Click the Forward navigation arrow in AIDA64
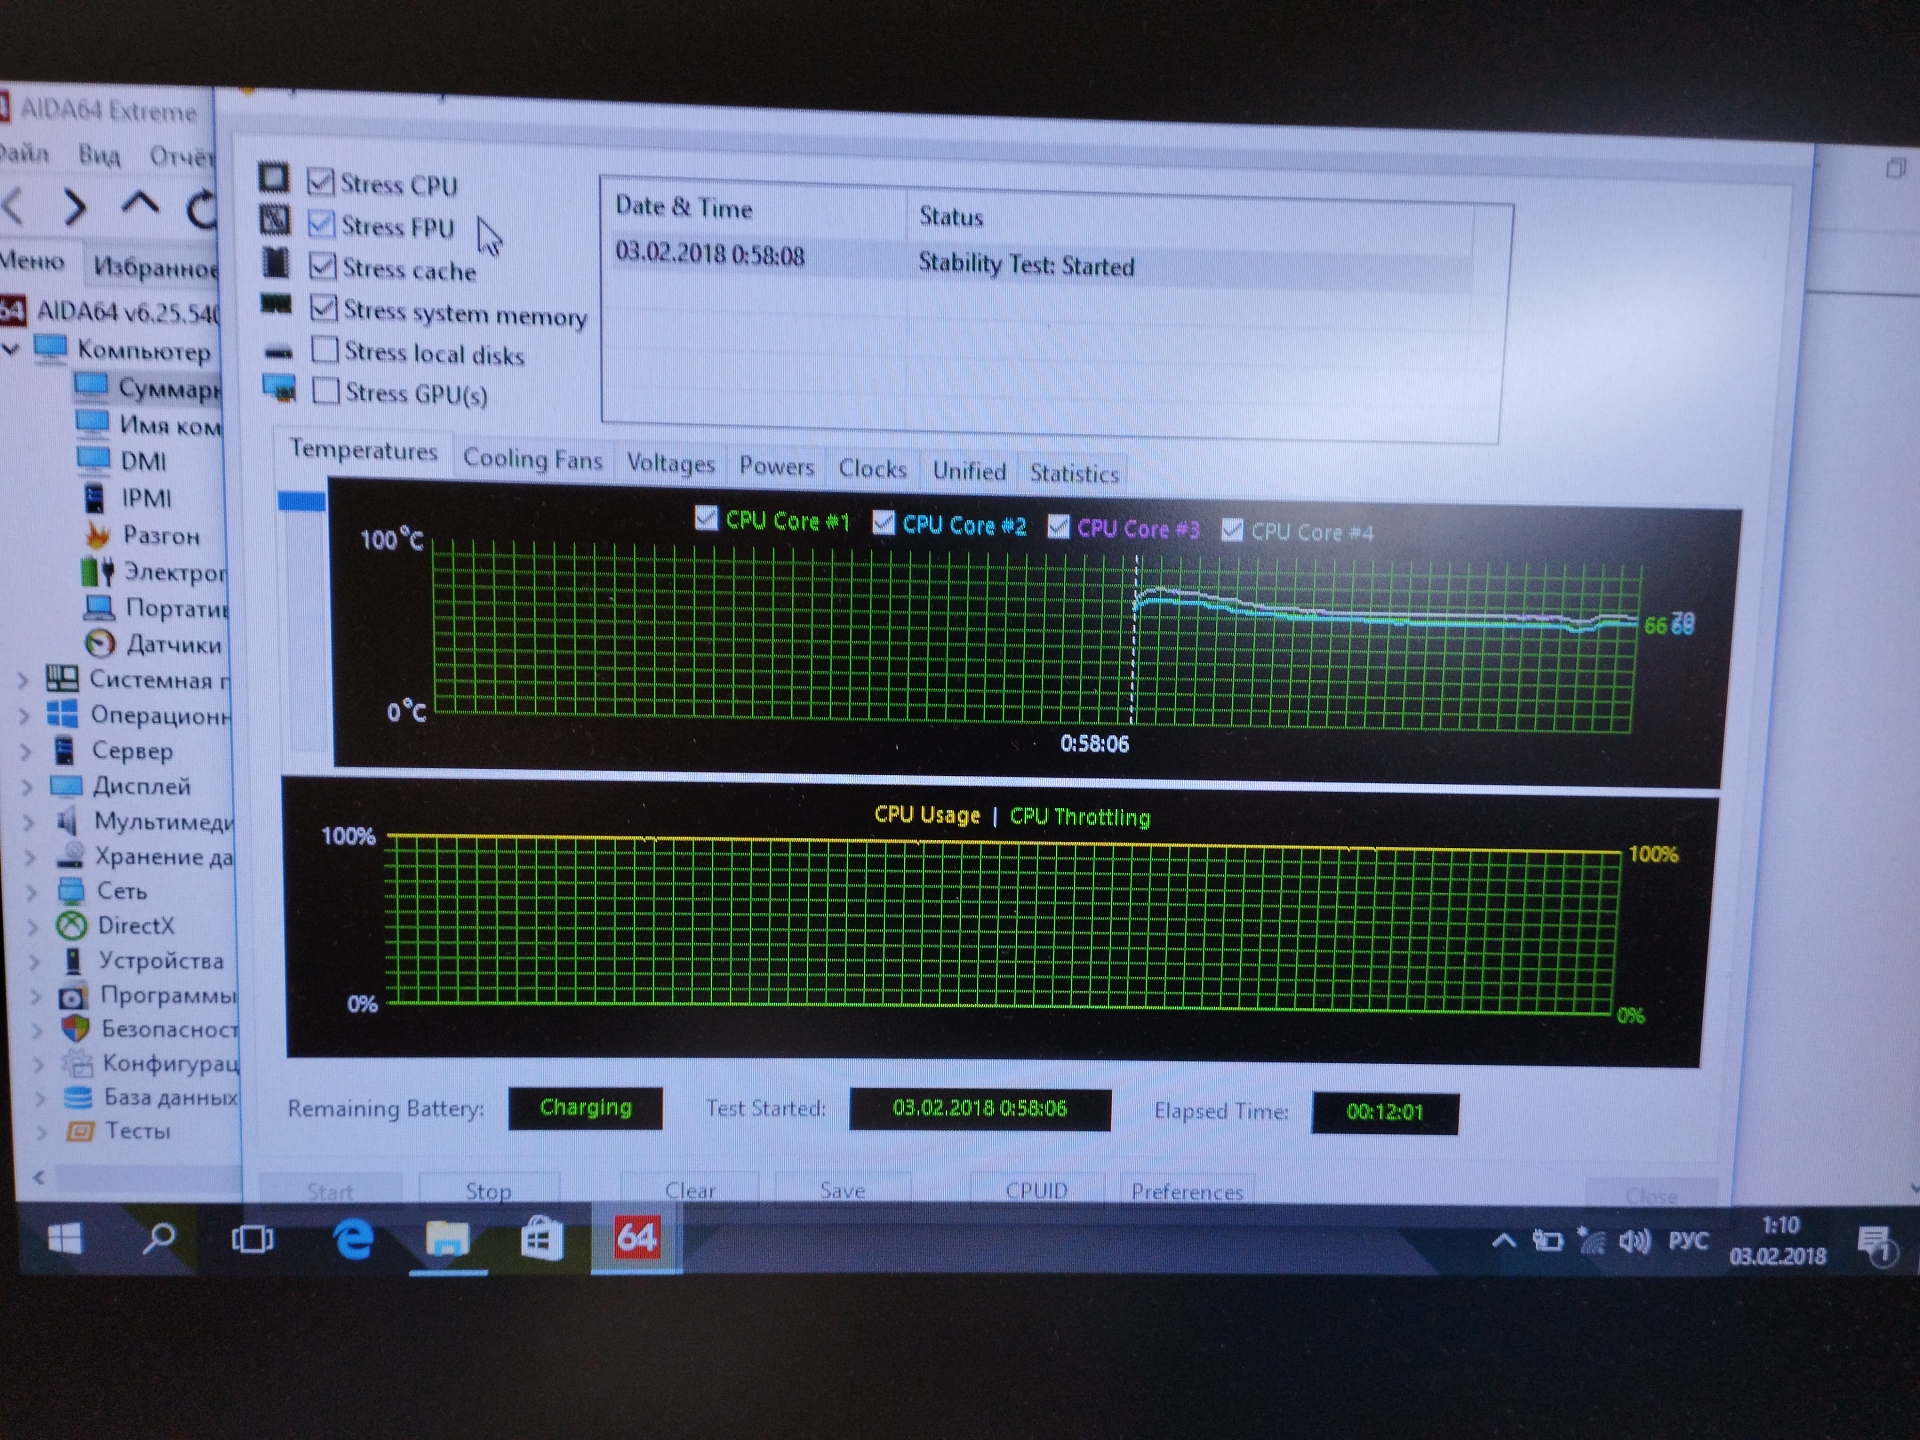This screenshot has width=1920, height=1440. (x=75, y=207)
